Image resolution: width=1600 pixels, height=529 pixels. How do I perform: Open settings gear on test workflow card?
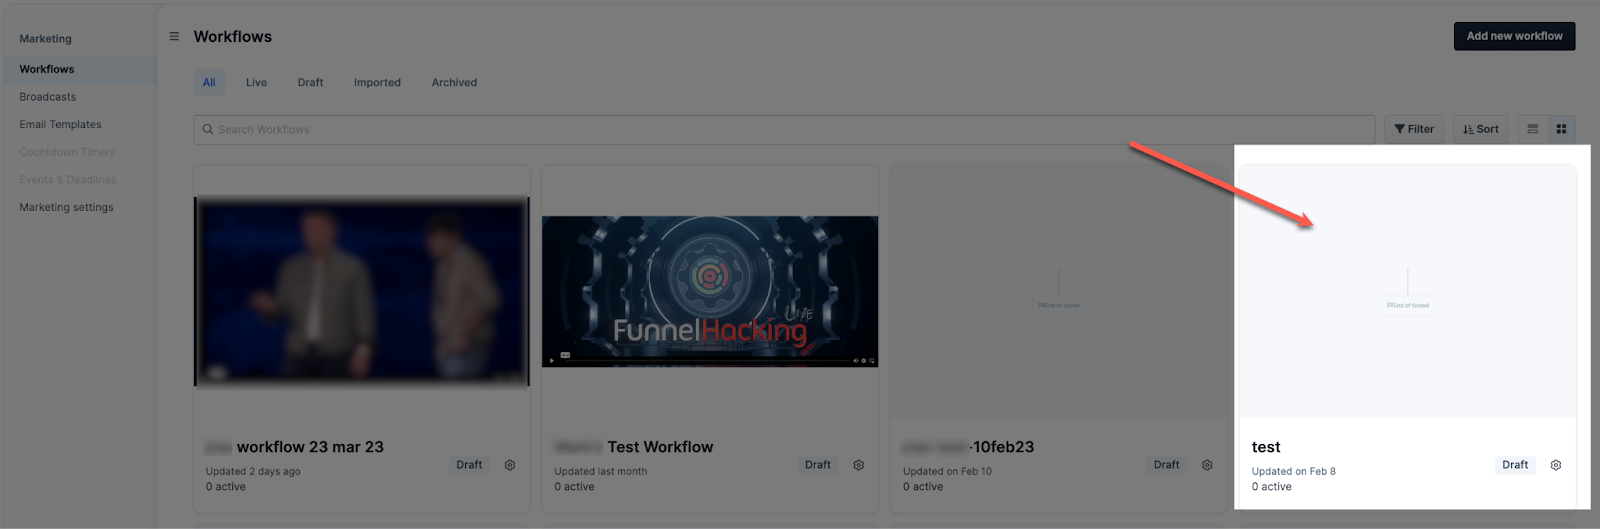1556,465
